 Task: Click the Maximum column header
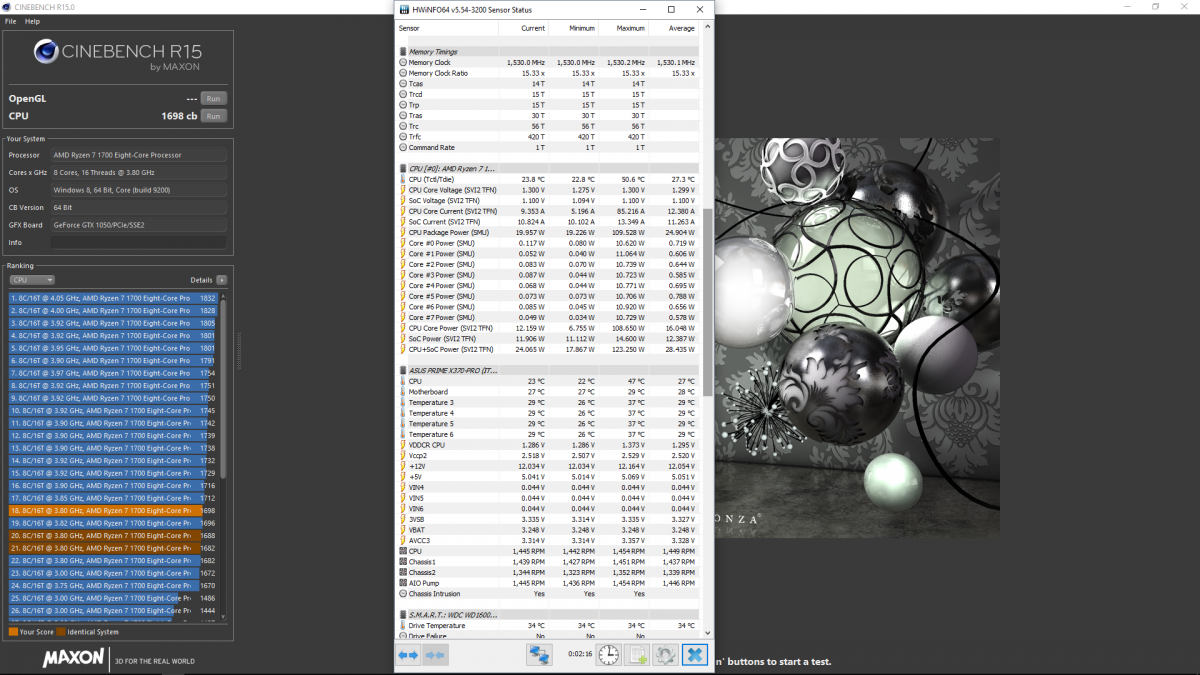[x=623, y=28]
